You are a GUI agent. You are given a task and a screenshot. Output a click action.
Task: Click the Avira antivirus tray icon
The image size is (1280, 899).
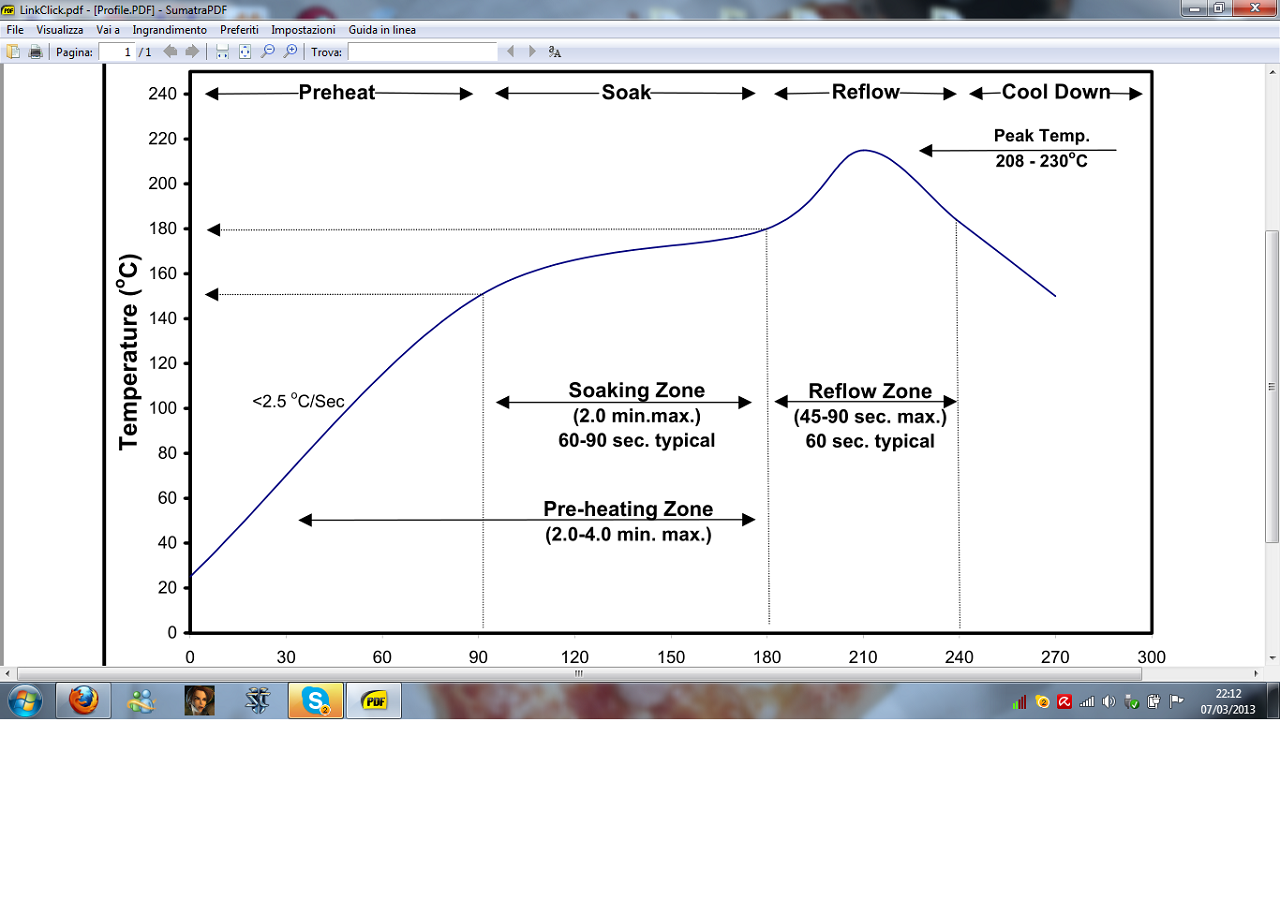point(1065,702)
